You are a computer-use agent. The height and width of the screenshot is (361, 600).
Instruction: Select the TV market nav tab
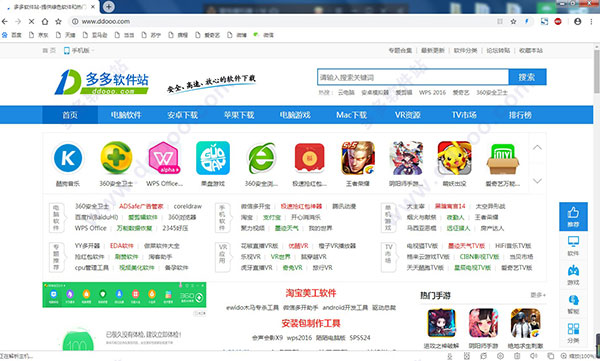click(x=464, y=115)
